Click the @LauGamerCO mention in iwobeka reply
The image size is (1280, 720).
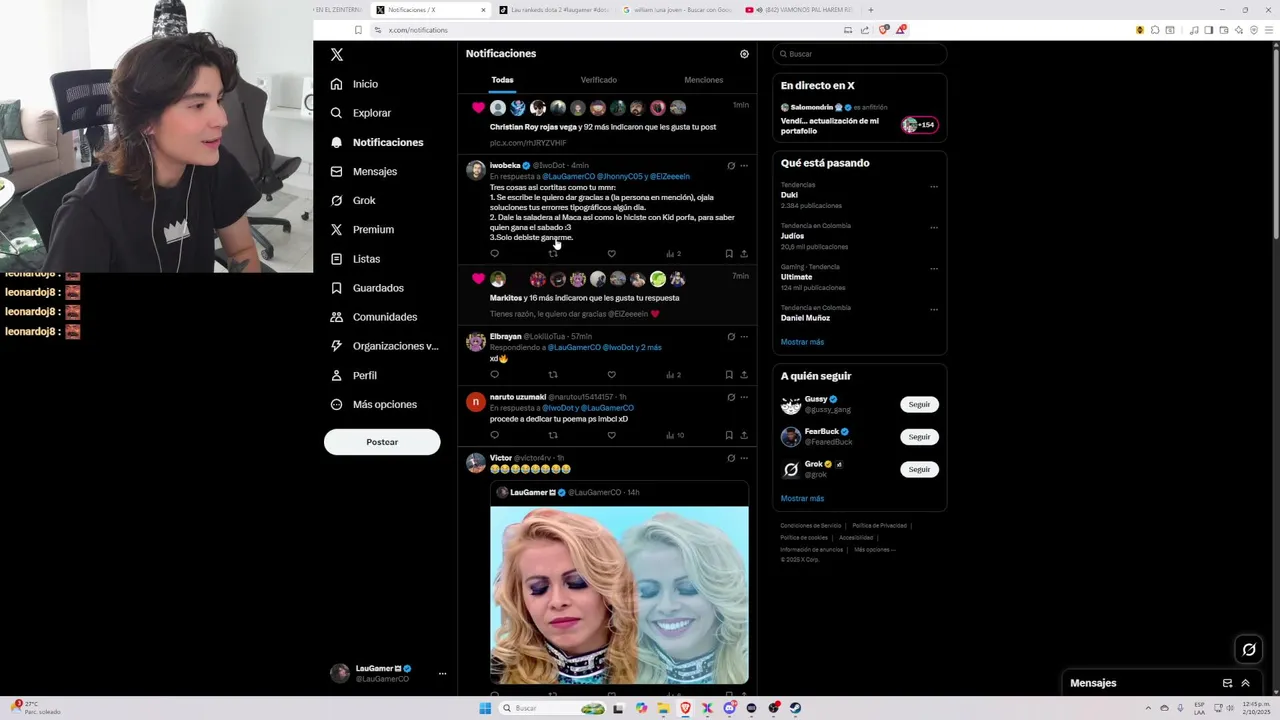(x=568, y=177)
